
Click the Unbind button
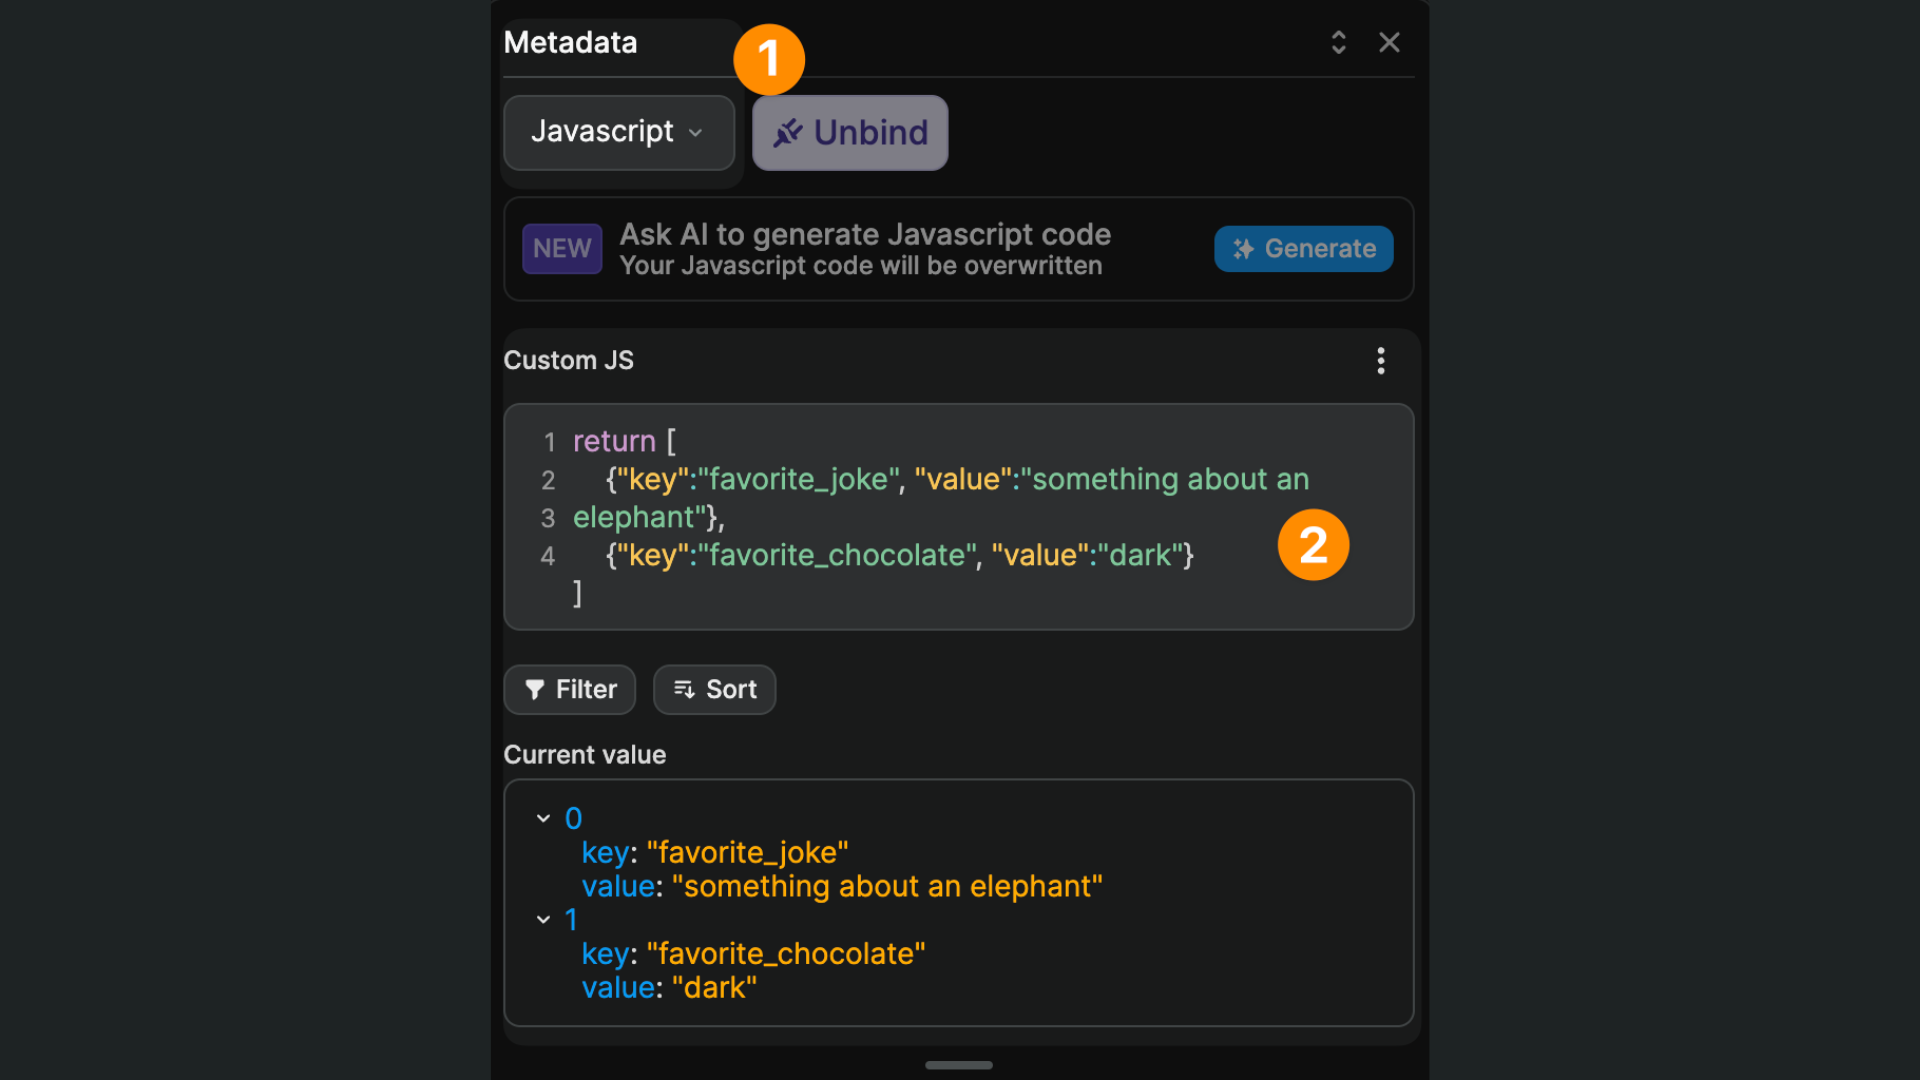[849, 131]
